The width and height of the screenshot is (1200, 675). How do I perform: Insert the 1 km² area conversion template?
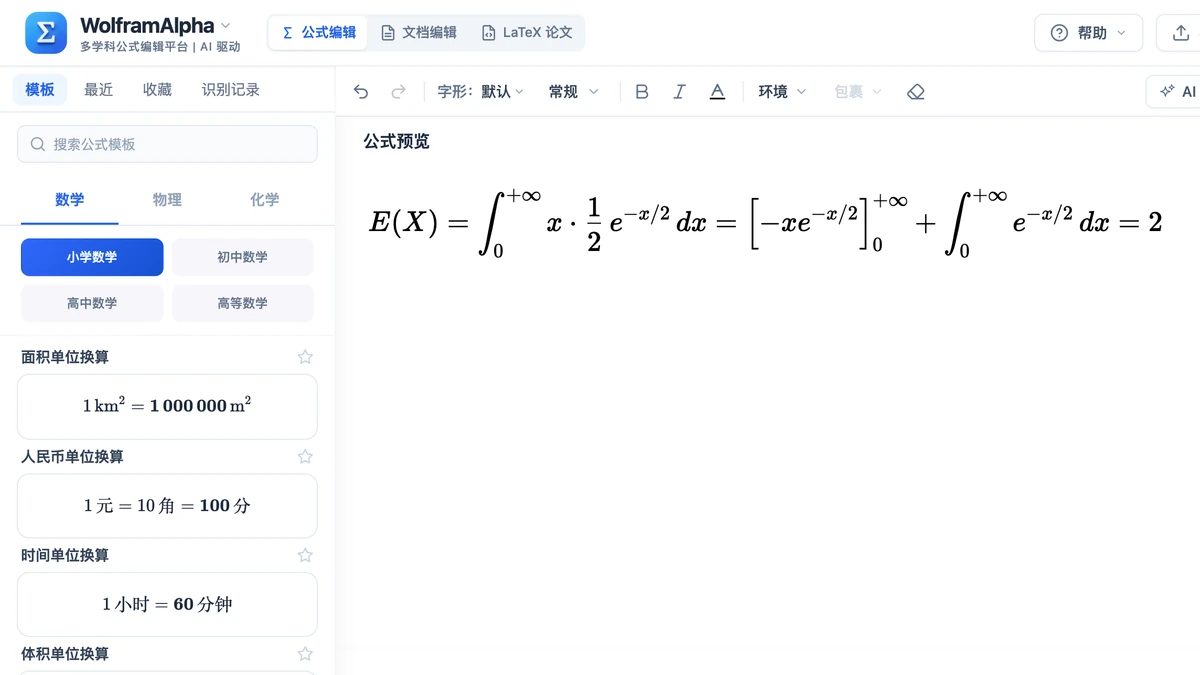(x=167, y=406)
